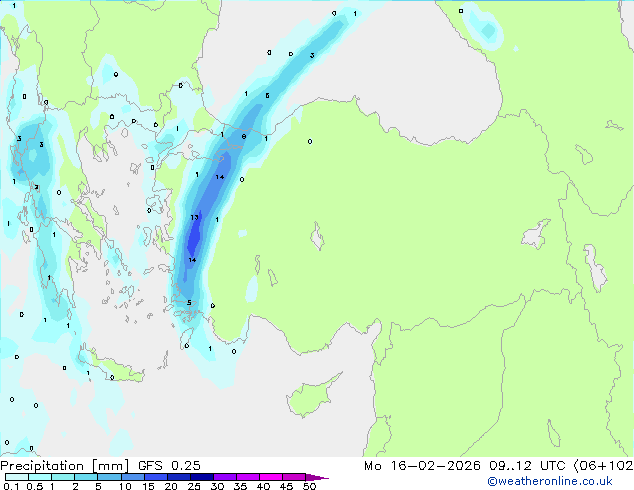Click the legend label '0.1'
This screenshot has width=634, height=490.
tap(11, 486)
